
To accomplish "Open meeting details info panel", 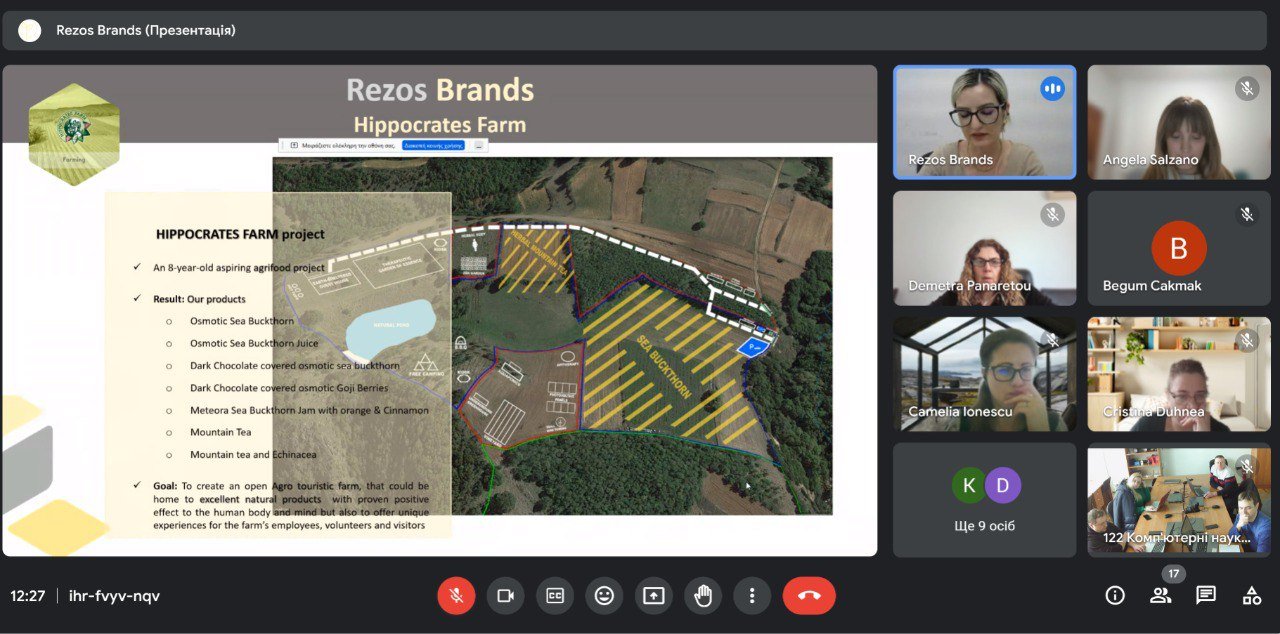I will tap(1115, 596).
